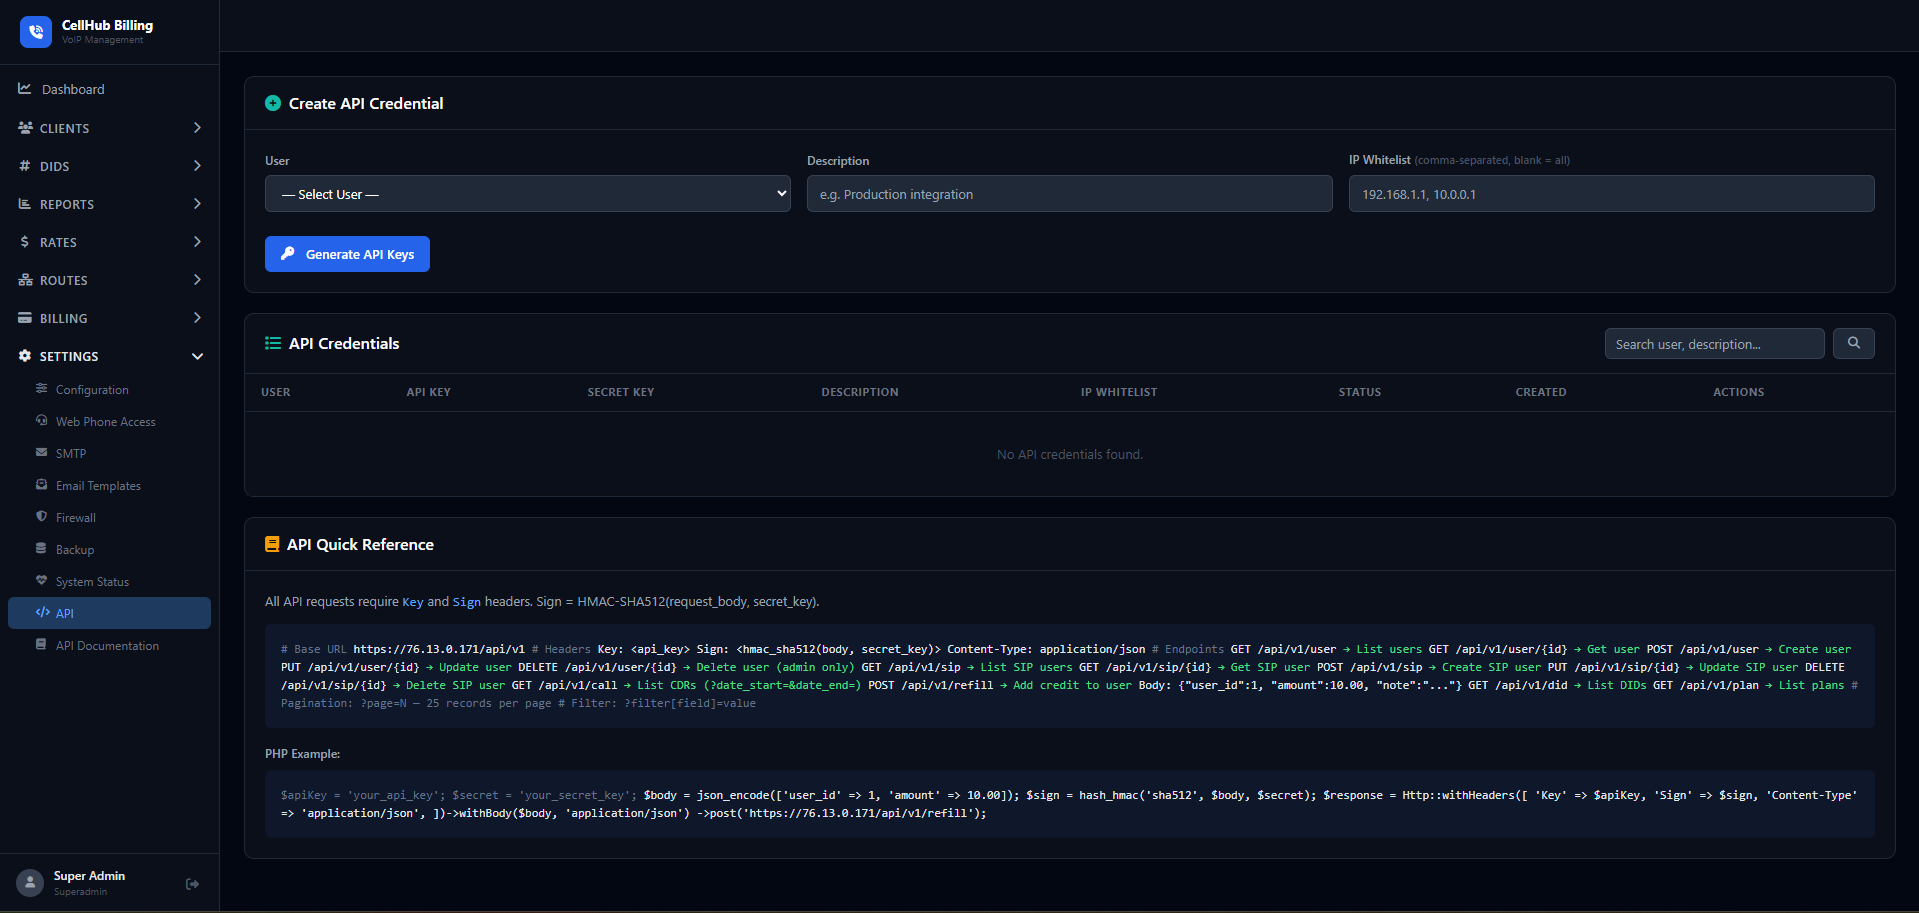Click the DIDs hash icon
1919x913 pixels.
pos(25,166)
